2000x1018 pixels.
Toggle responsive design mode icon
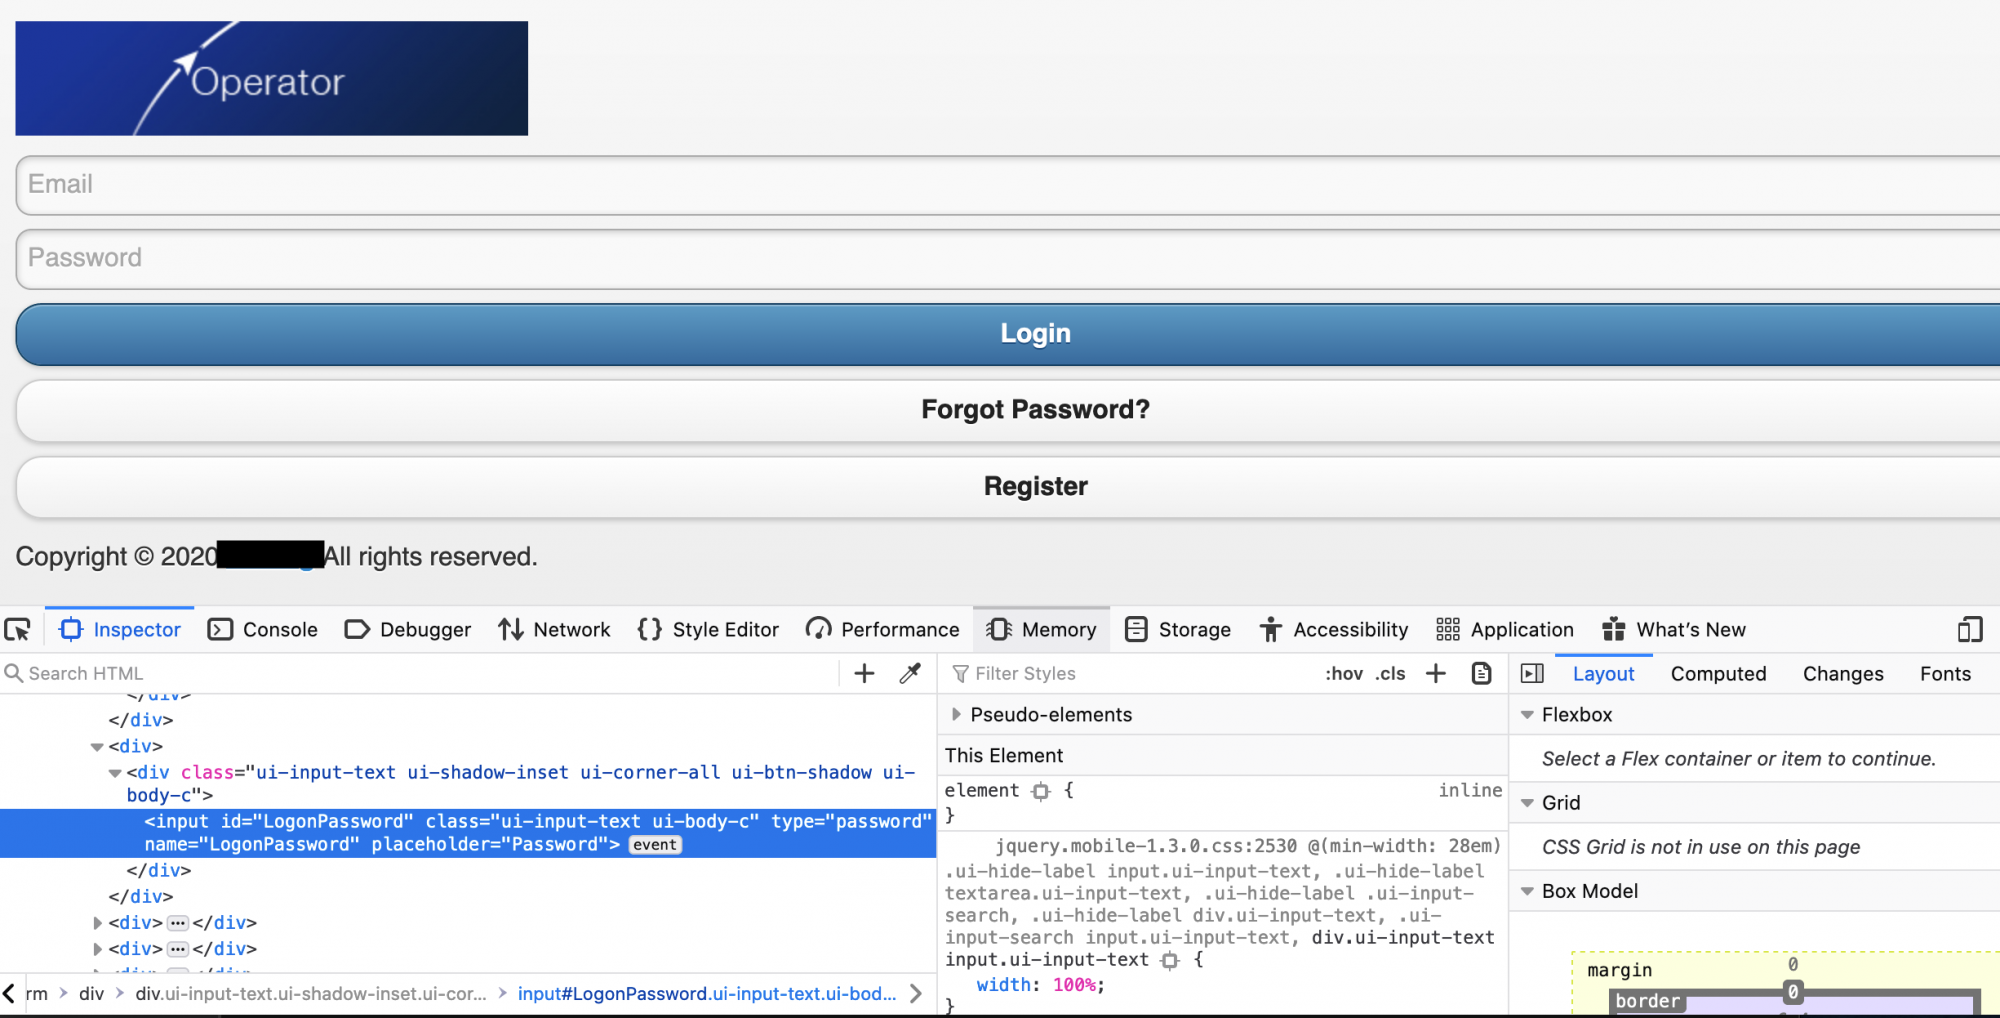[1970, 629]
